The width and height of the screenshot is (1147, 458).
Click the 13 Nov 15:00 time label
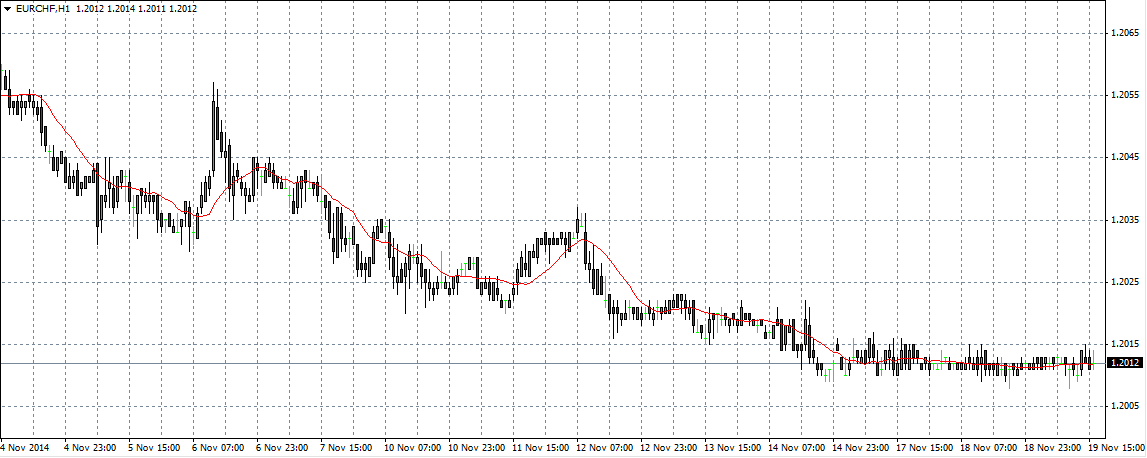click(732, 447)
